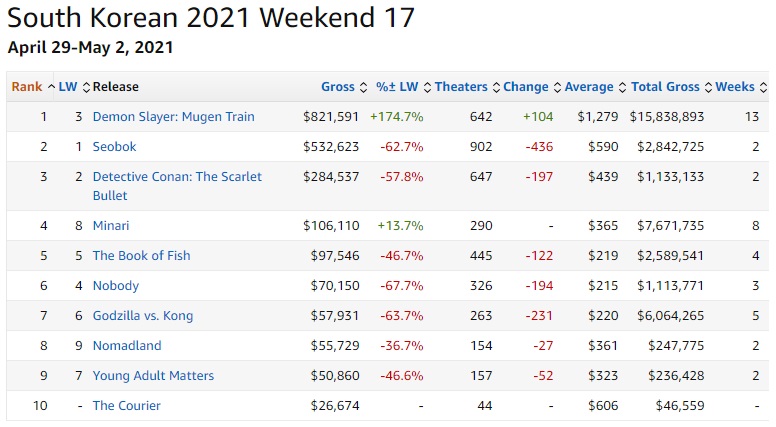
Task: Click the Minari release link
Action: [111, 226]
